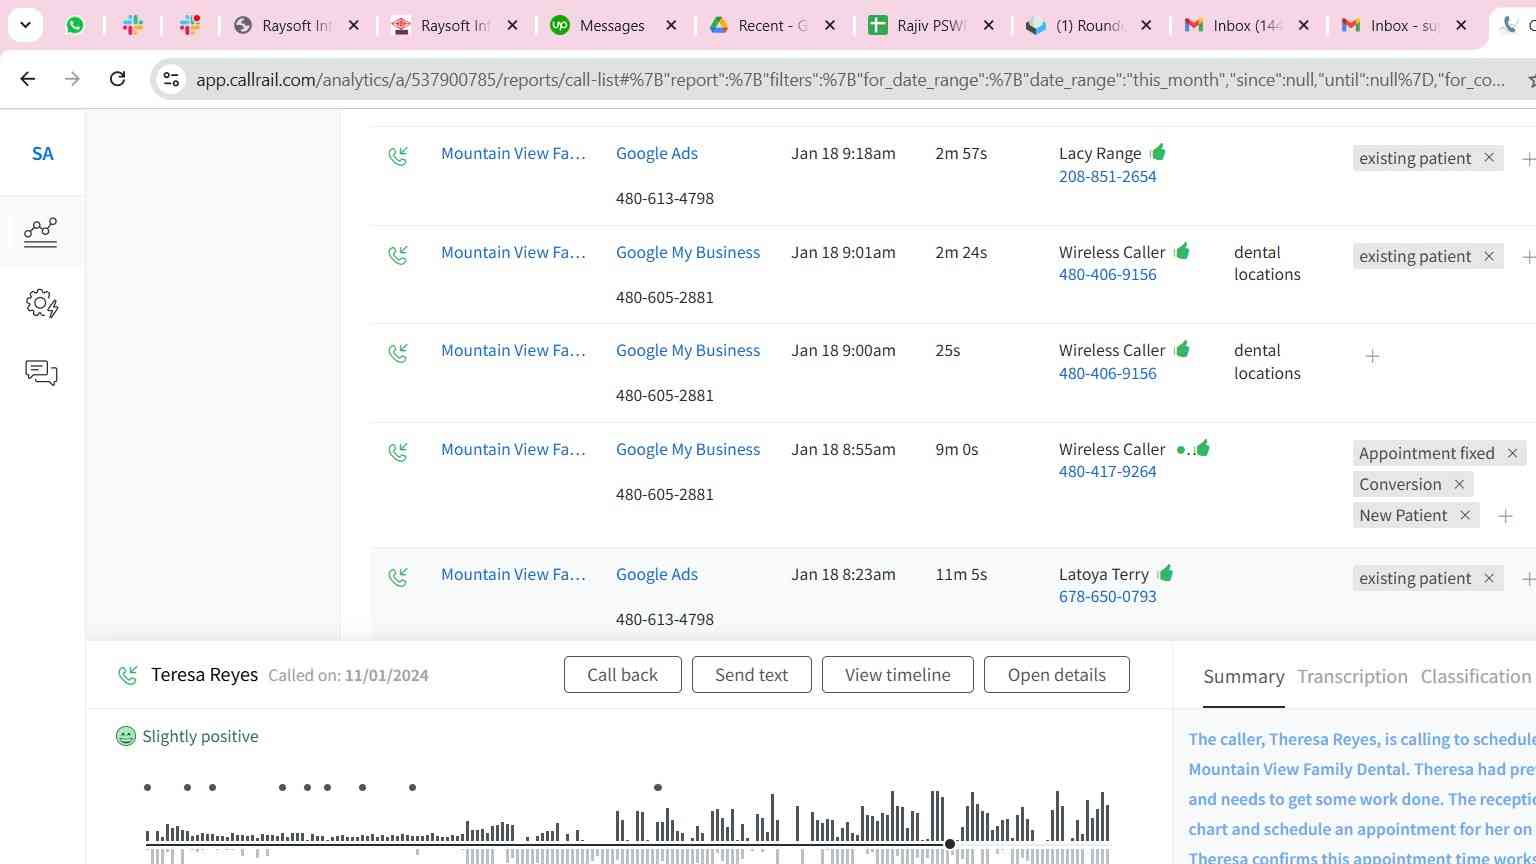This screenshot has width=1536, height=864.
Task: Switch to the Transcription tab
Action: pyautogui.click(x=1352, y=677)
